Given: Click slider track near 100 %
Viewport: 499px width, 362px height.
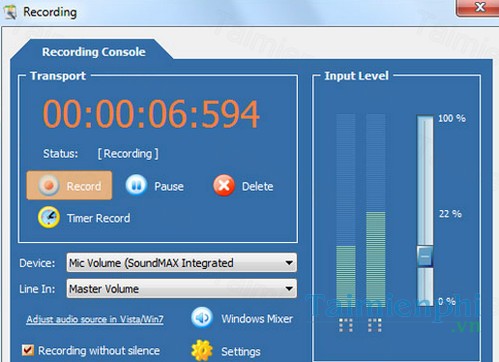Looking at the screenshot, I should click(x=425, y=120).
